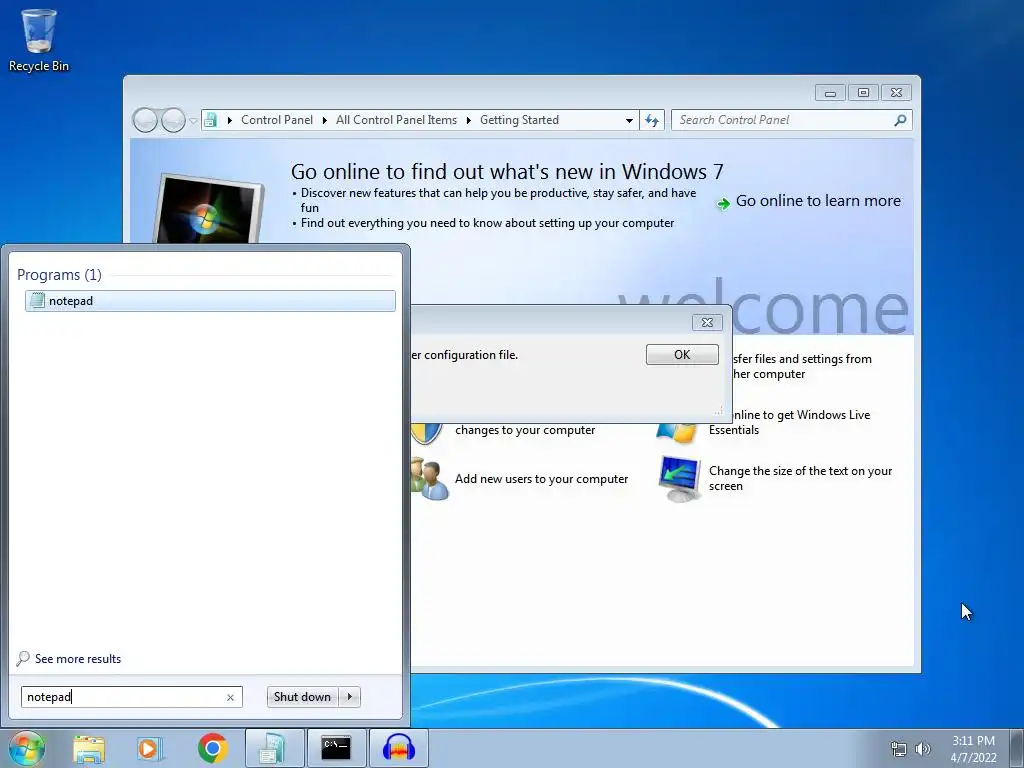1024x768 pixels.
Task: Close the configuration file error dialog
Action: (x=707, y=322)
